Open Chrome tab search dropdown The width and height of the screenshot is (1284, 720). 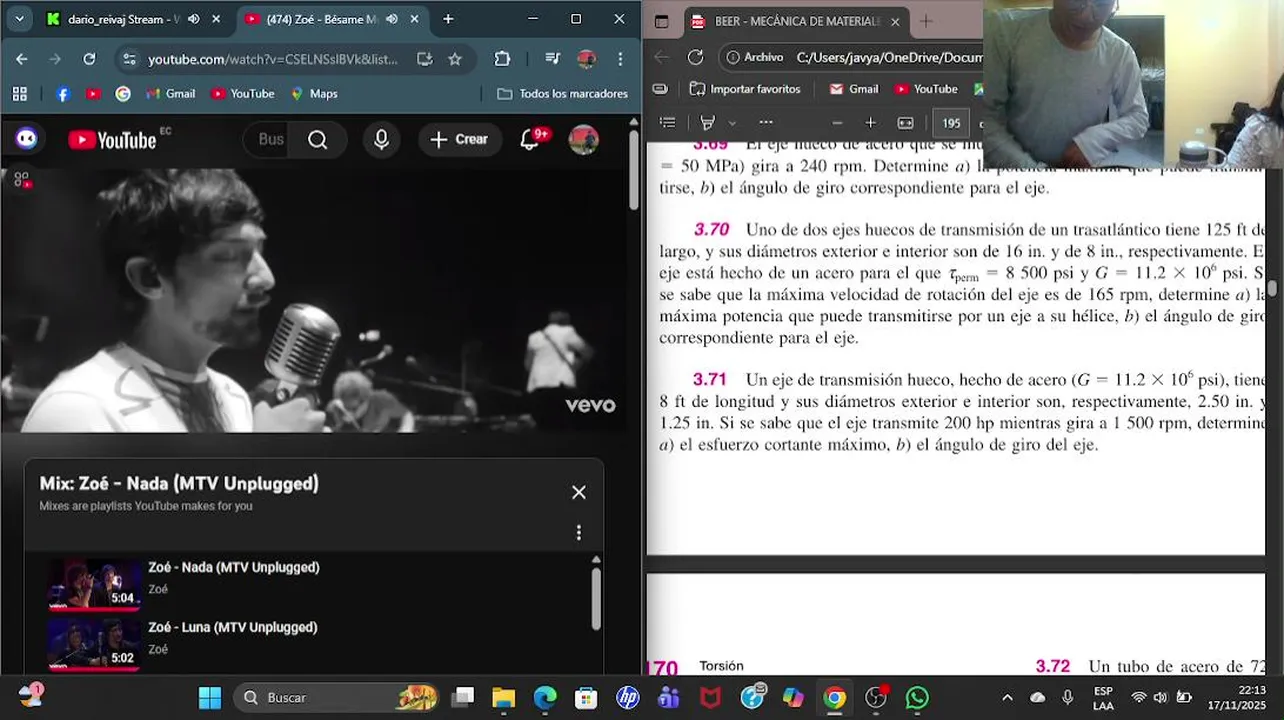click(x=19, y=19)
